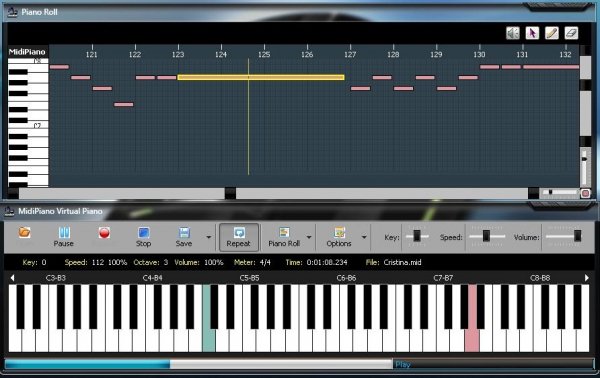
Task: Click measure 125 on the ruler
Action: pos(264,54)
